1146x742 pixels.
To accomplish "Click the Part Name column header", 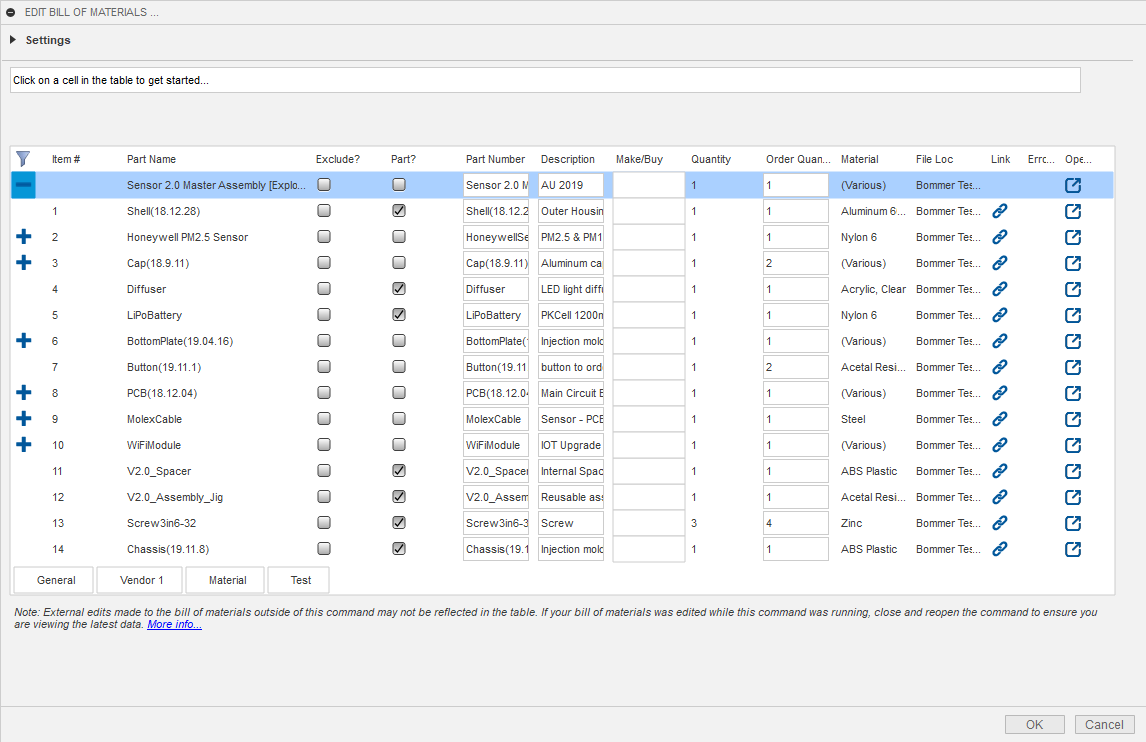I will [151, 159].
